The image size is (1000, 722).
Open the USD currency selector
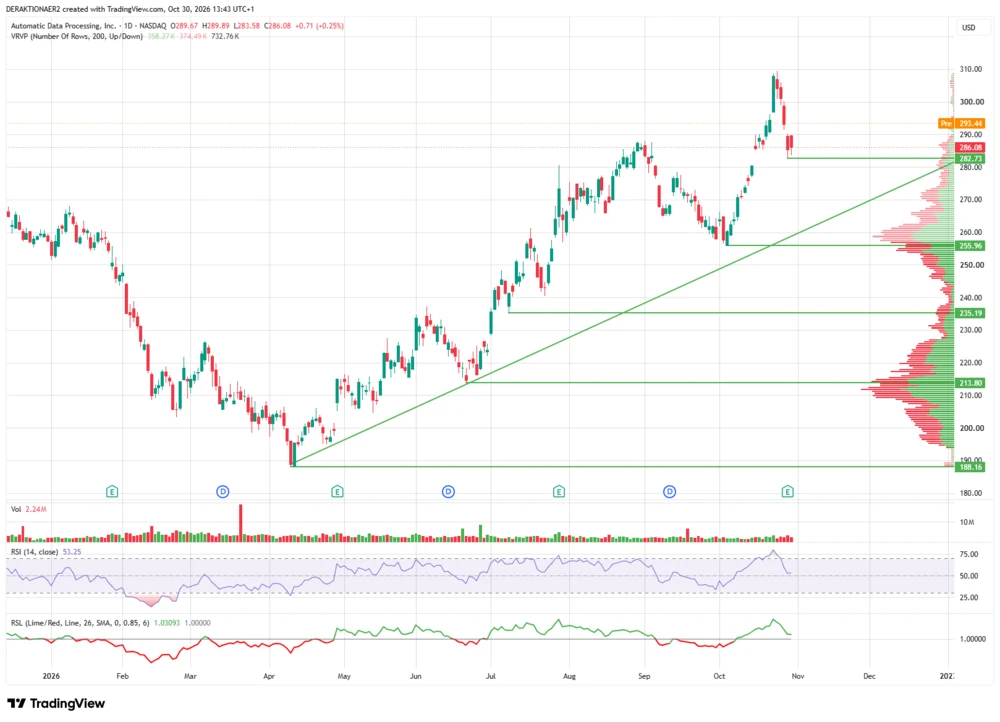coord(969,27)
